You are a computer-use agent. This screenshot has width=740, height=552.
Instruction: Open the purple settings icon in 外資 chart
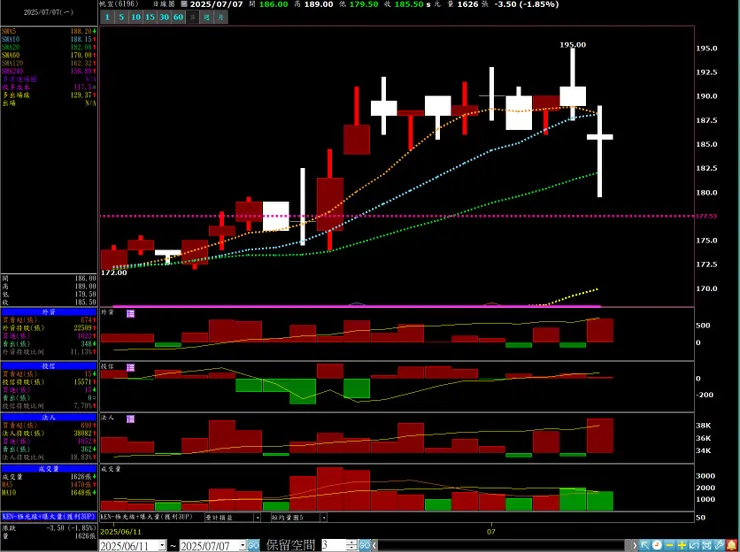(x=131, y=314)
